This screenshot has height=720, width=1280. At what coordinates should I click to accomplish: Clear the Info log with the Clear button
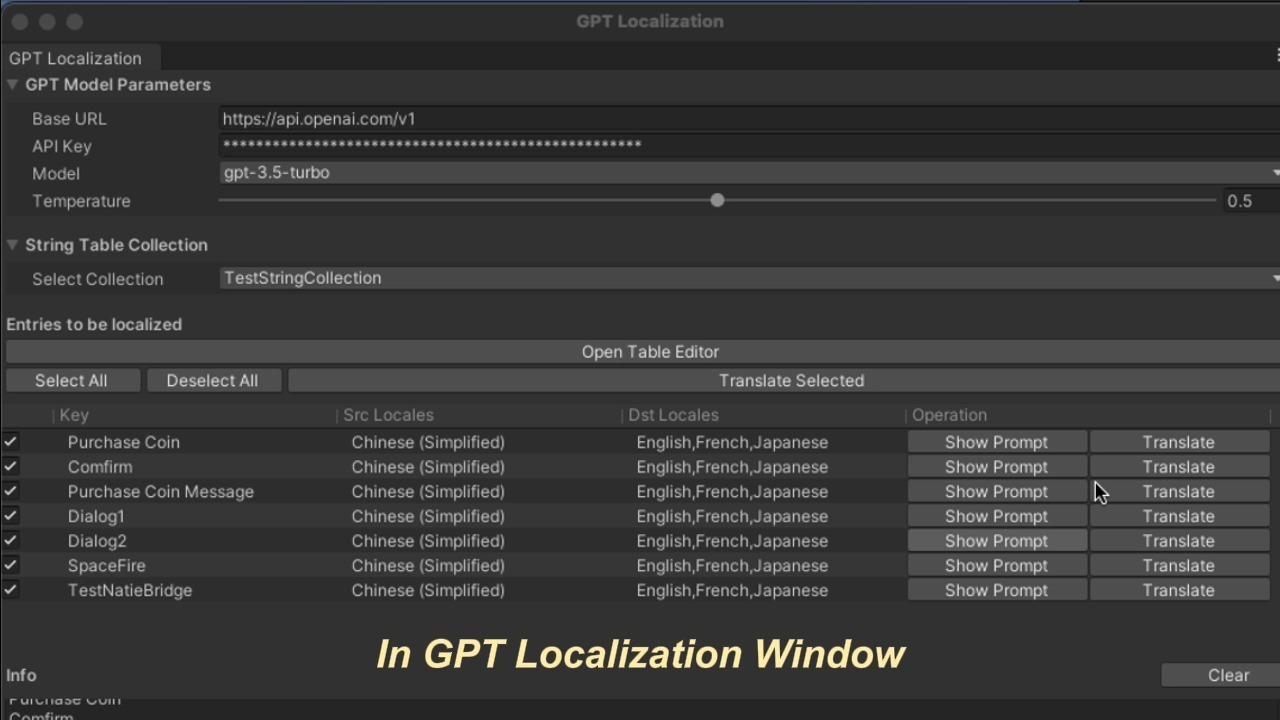(1228, 675)
